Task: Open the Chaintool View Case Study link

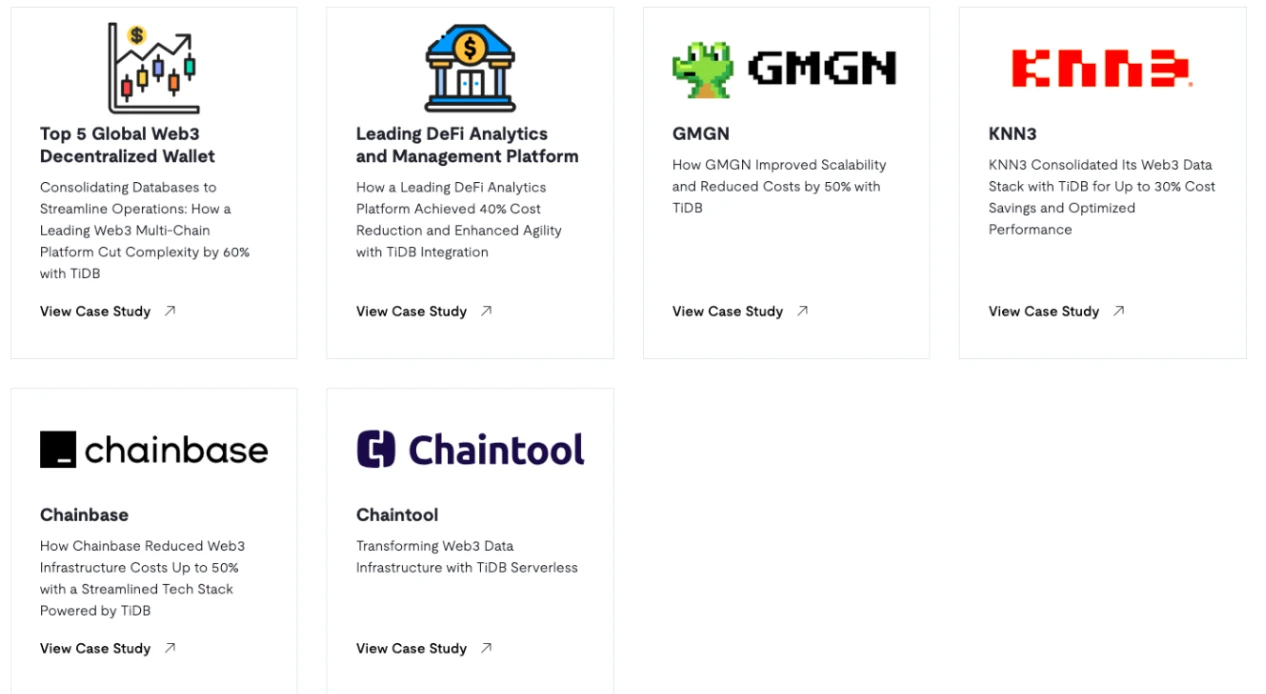Action: (x=424, y=648)
